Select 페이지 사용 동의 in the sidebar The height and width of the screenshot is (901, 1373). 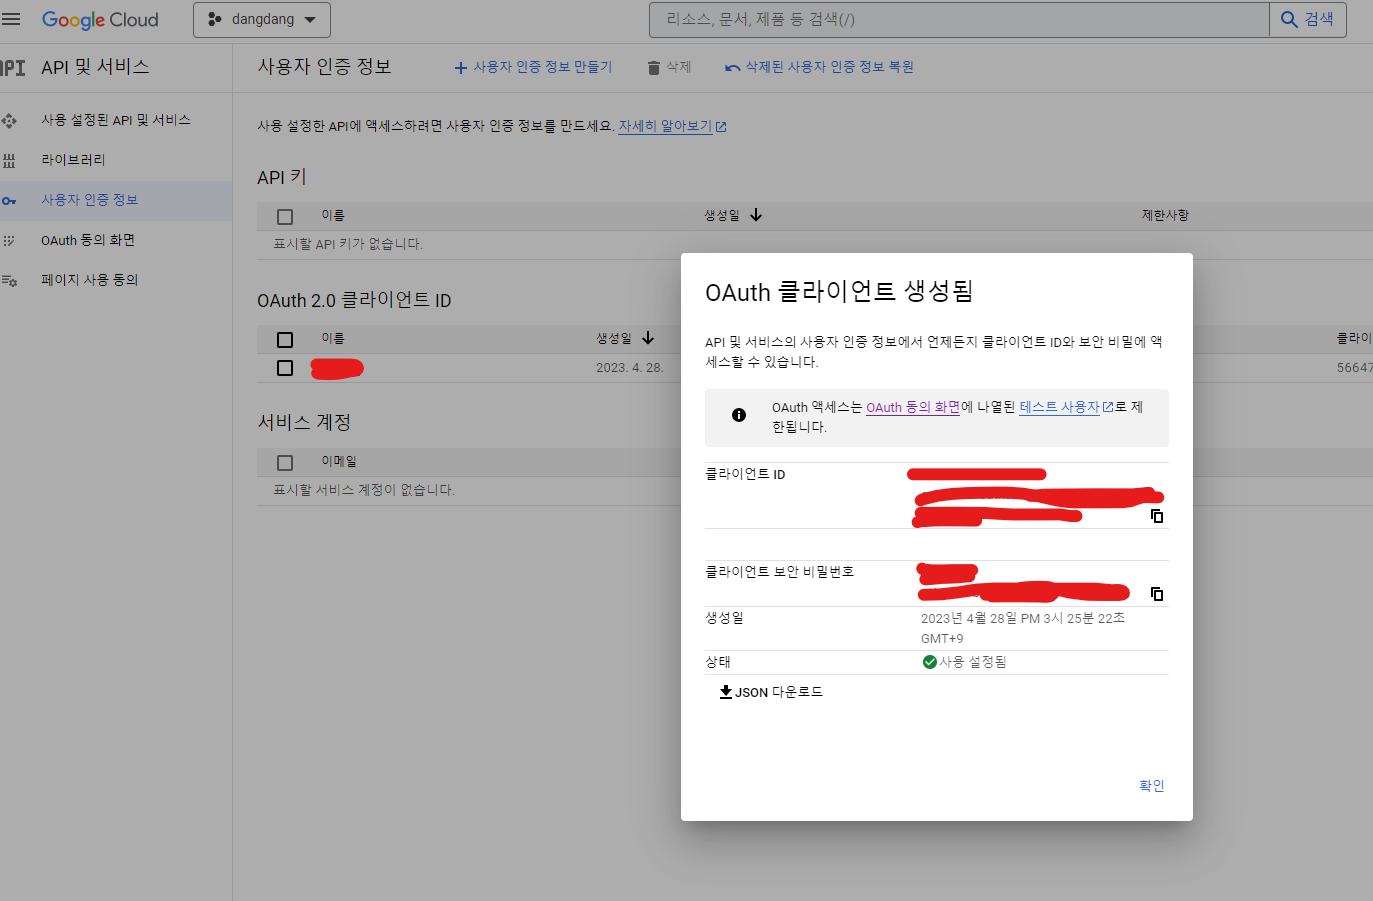coord(9,280)
